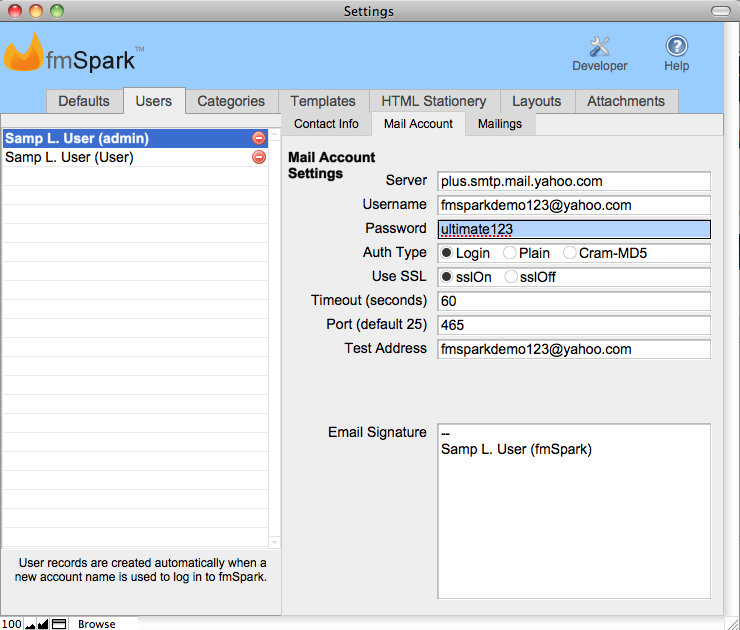Click inside the Email Signature text box

pyautogui.click(x=574, y=520)
